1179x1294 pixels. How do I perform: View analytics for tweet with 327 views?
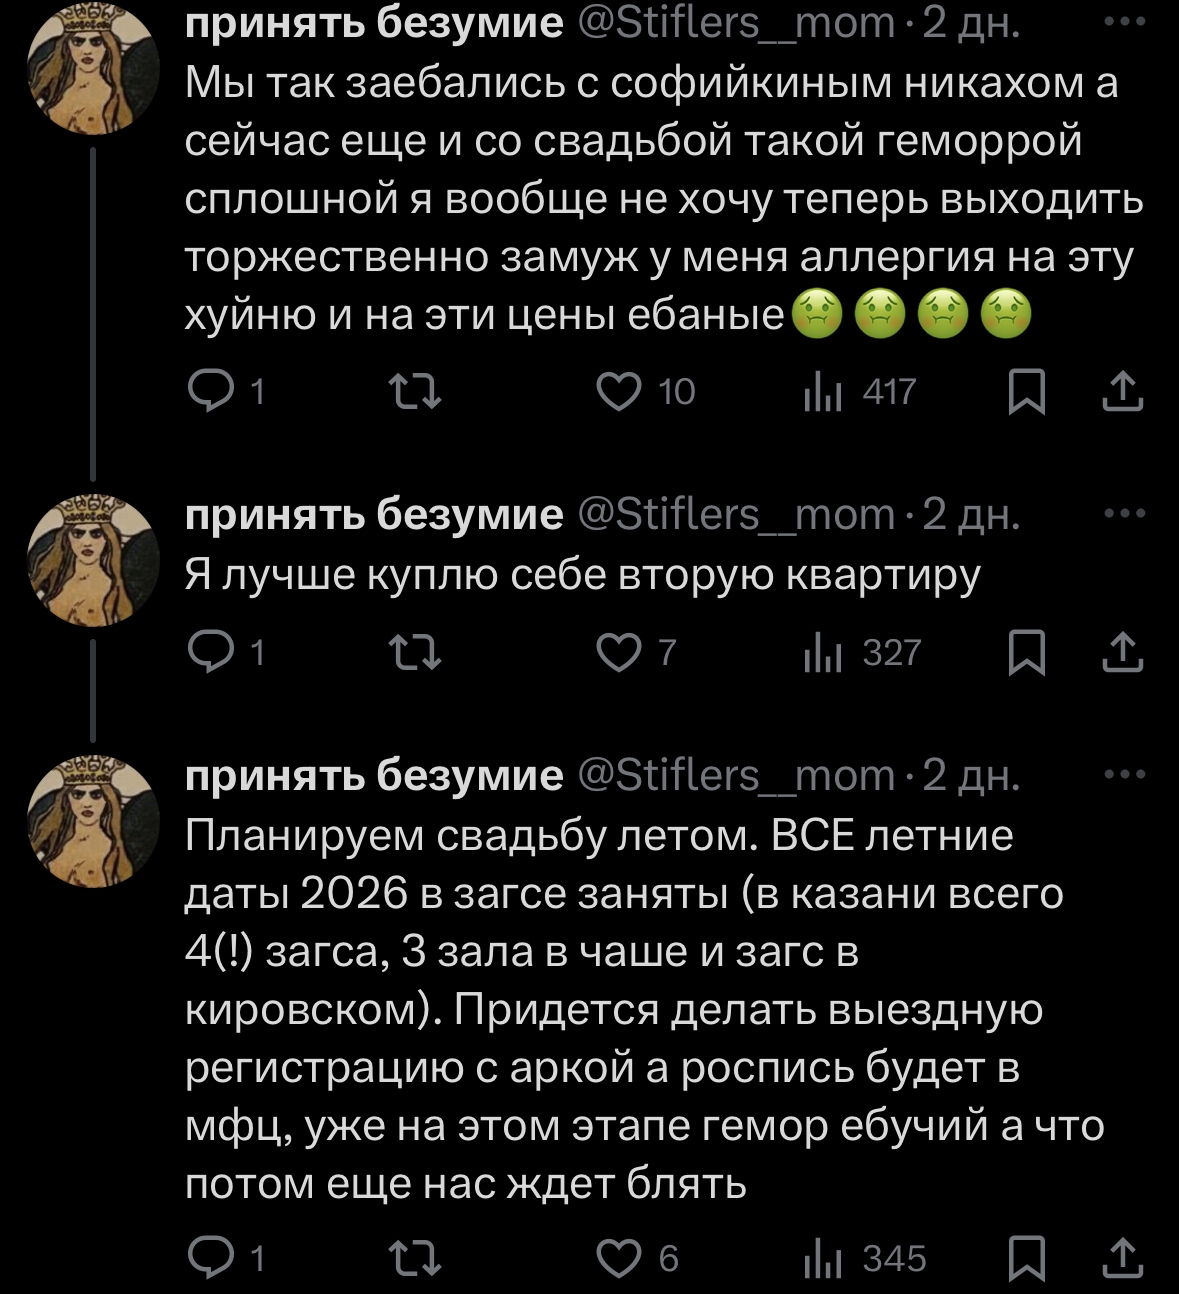click(822, 652)
